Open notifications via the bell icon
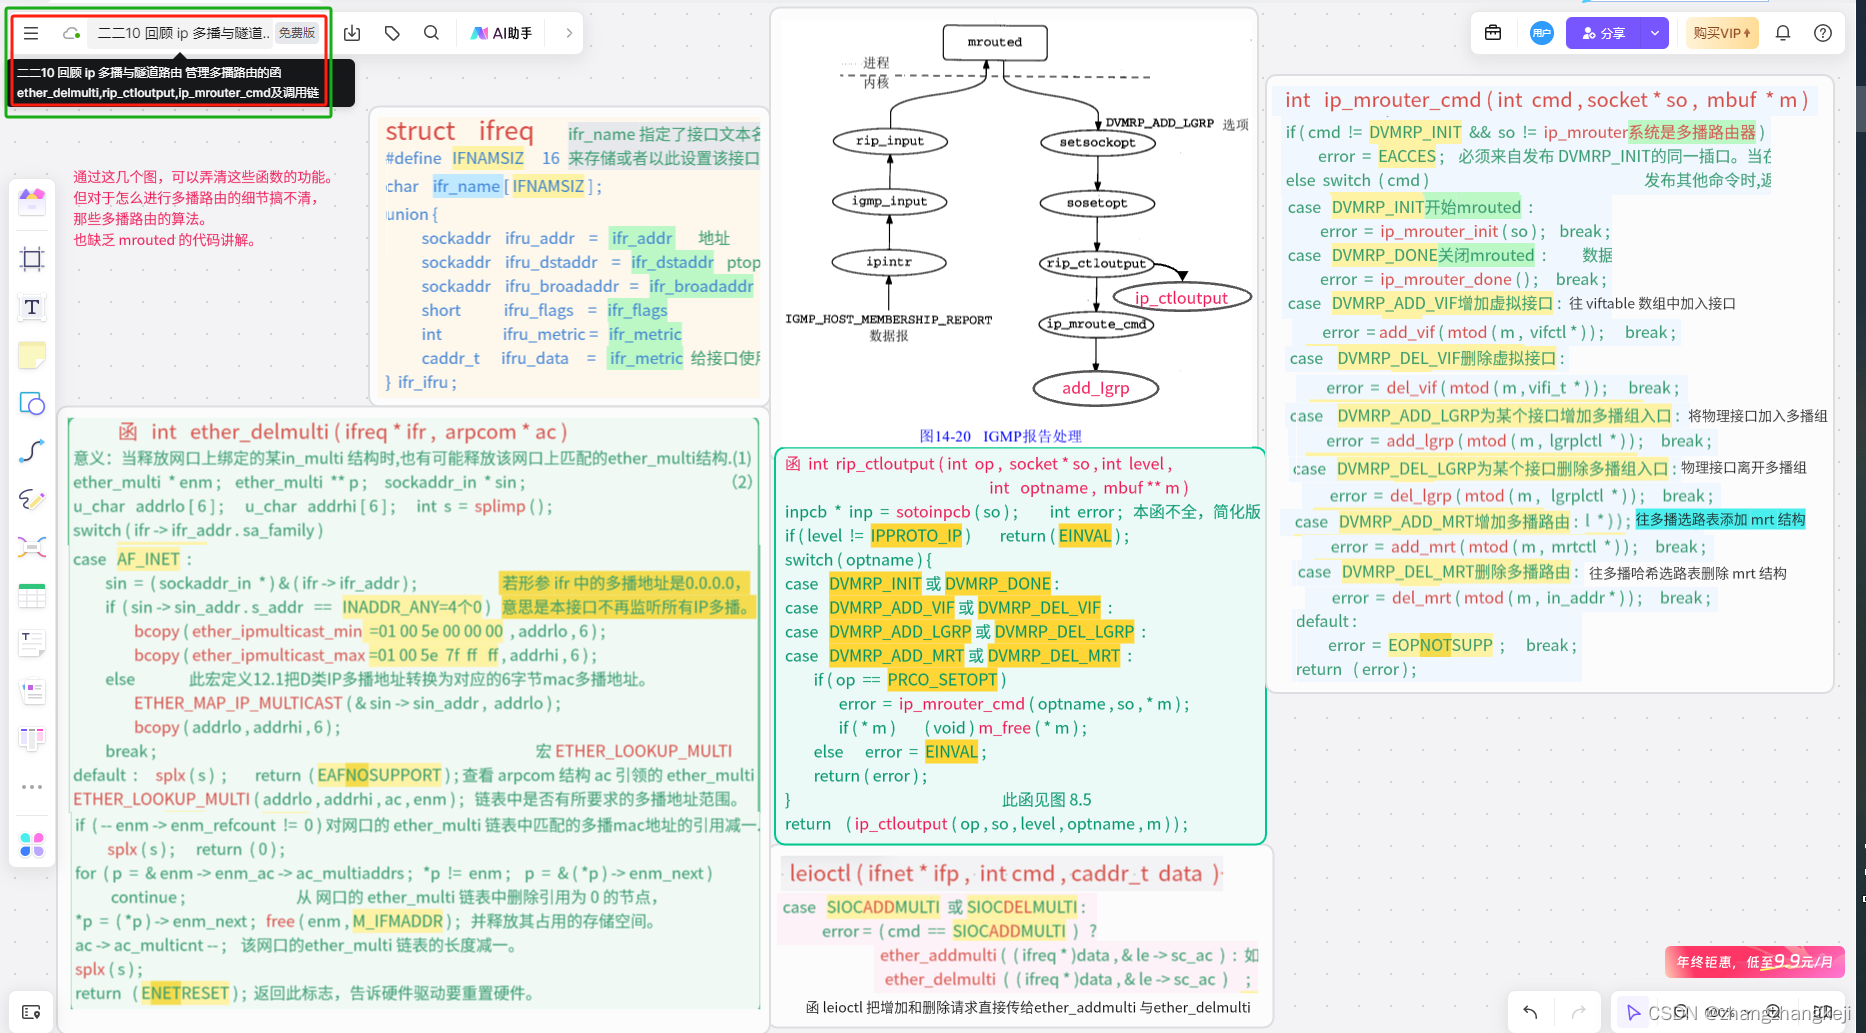Screen dimensions: 1866x1033 tap(1783, 33)
